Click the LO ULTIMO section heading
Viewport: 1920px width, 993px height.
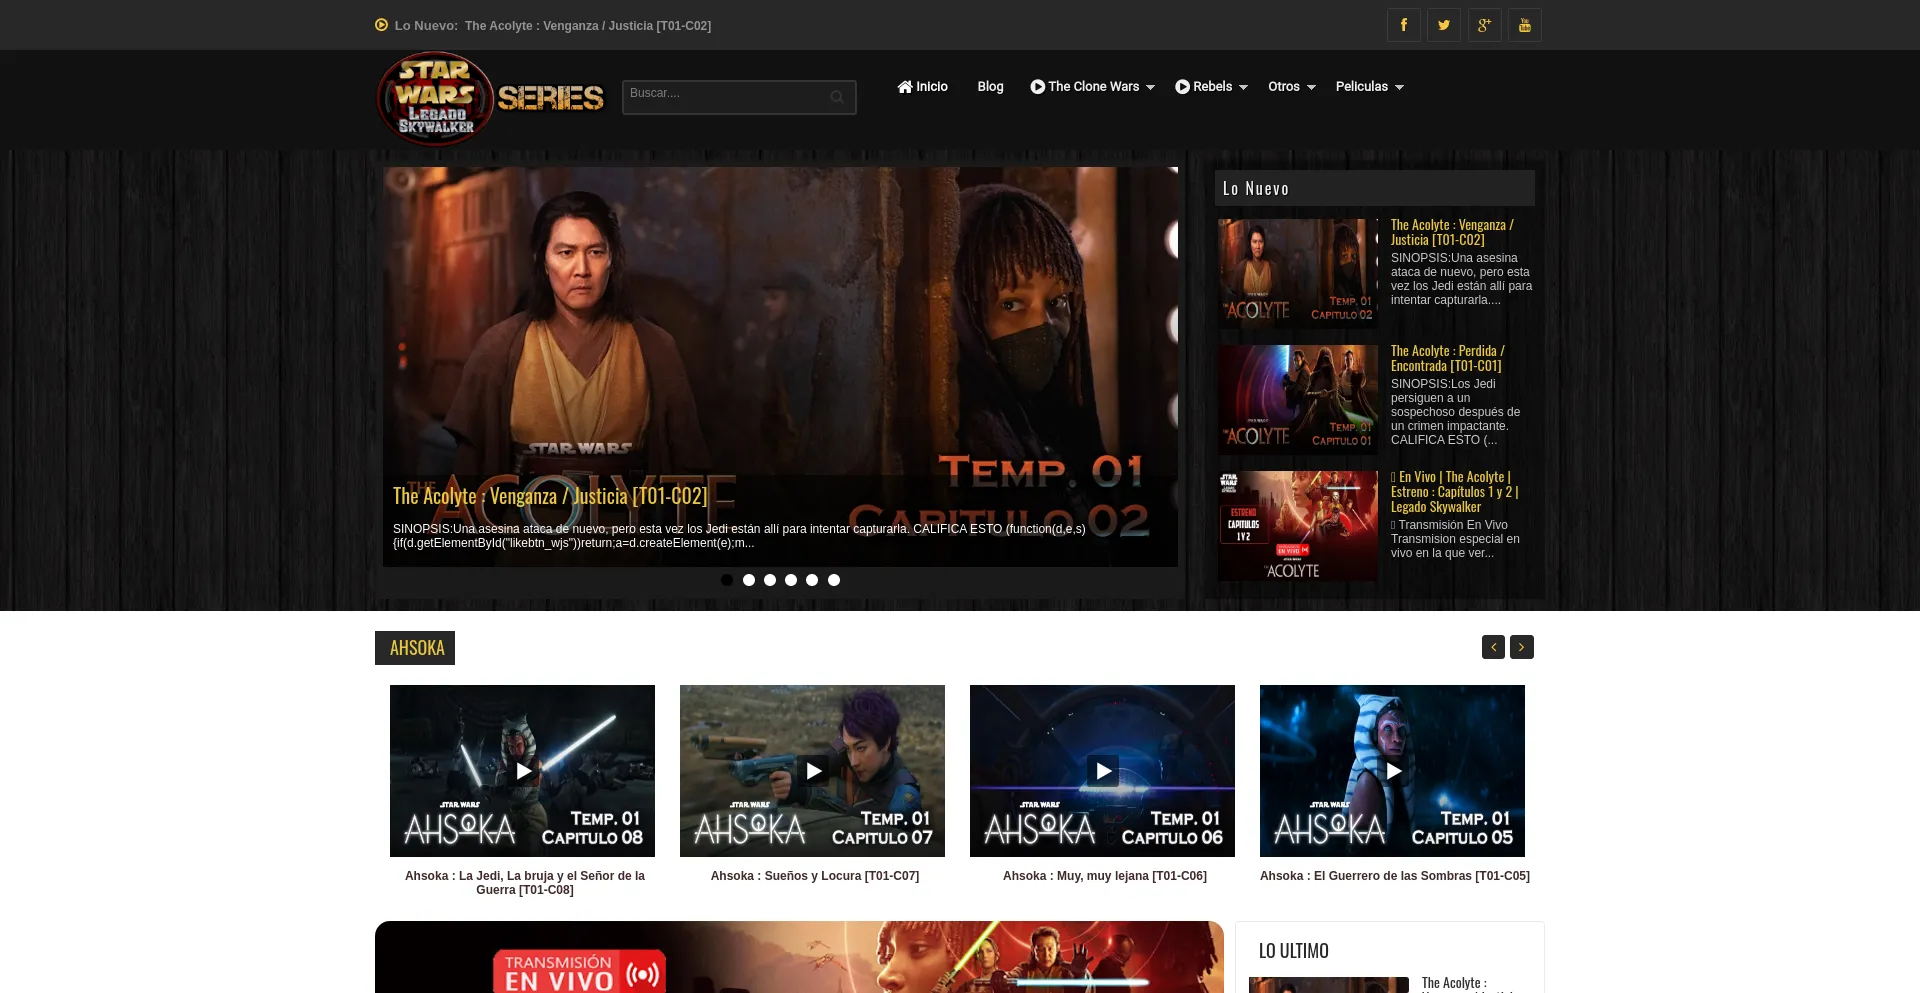[x=1294, y=951]
